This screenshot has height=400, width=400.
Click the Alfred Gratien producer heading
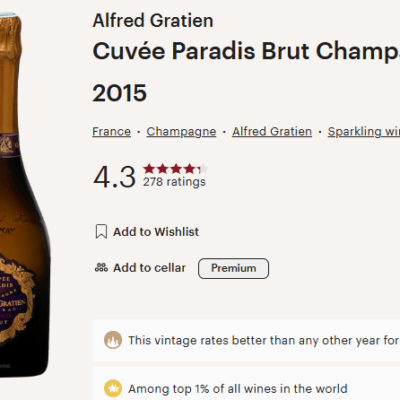click(x=153, y=21)
